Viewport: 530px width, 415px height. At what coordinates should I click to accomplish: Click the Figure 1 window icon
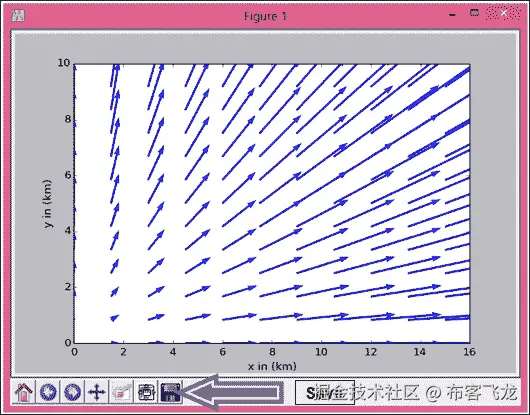[18, 15]
